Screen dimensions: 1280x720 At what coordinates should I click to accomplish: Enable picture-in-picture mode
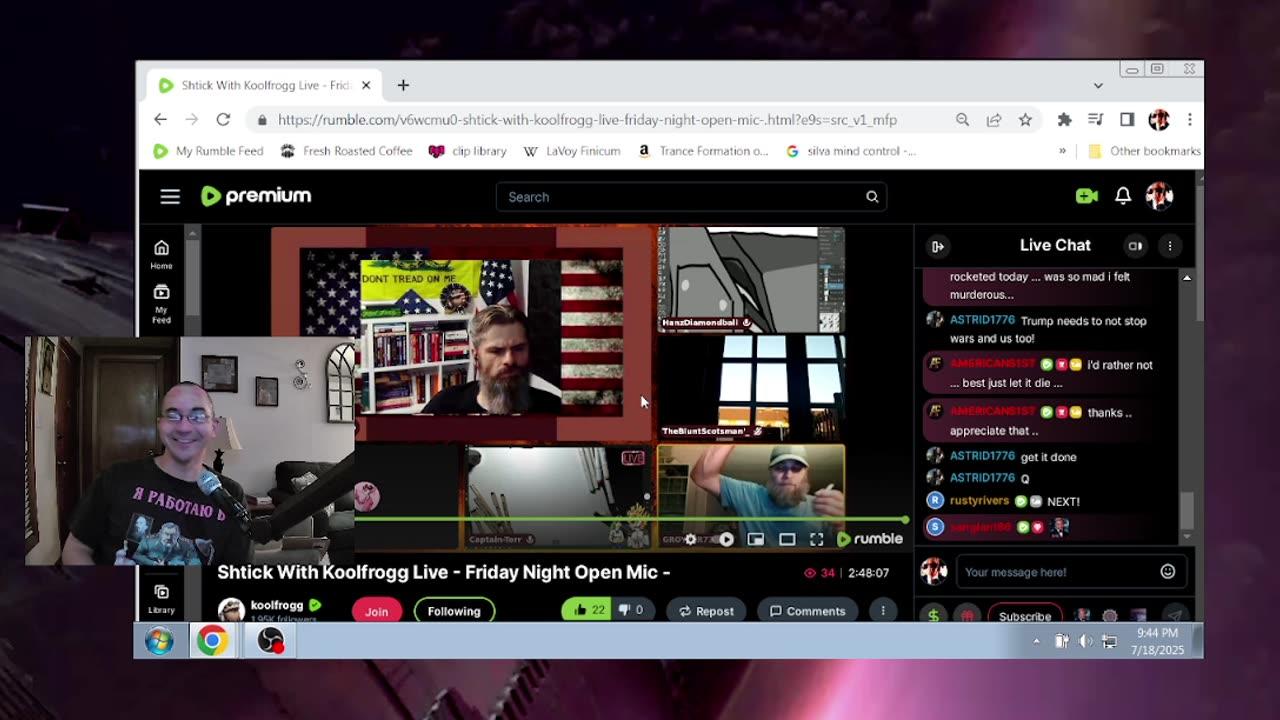click(x=756, y=539)
